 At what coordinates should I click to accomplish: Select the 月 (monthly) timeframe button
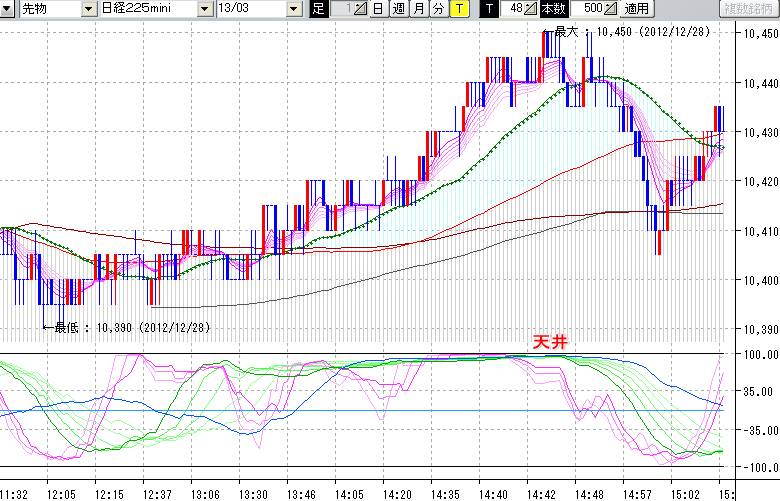[418, 9]
